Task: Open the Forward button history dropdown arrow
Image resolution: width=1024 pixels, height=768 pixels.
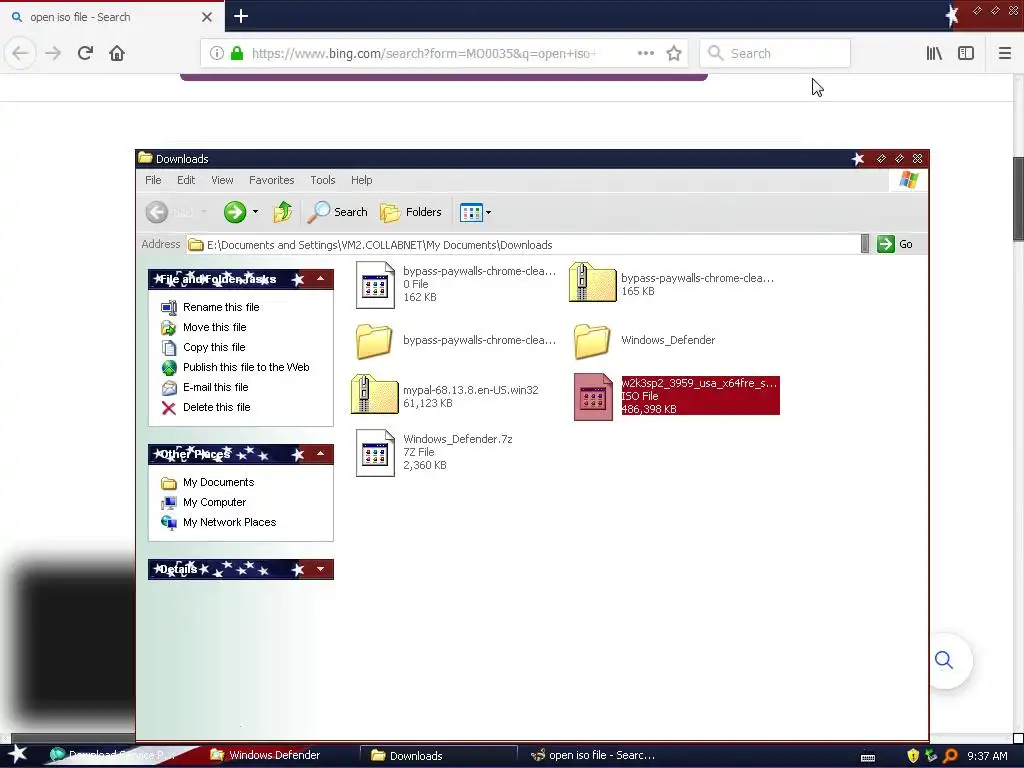Action: pos(255,212)
